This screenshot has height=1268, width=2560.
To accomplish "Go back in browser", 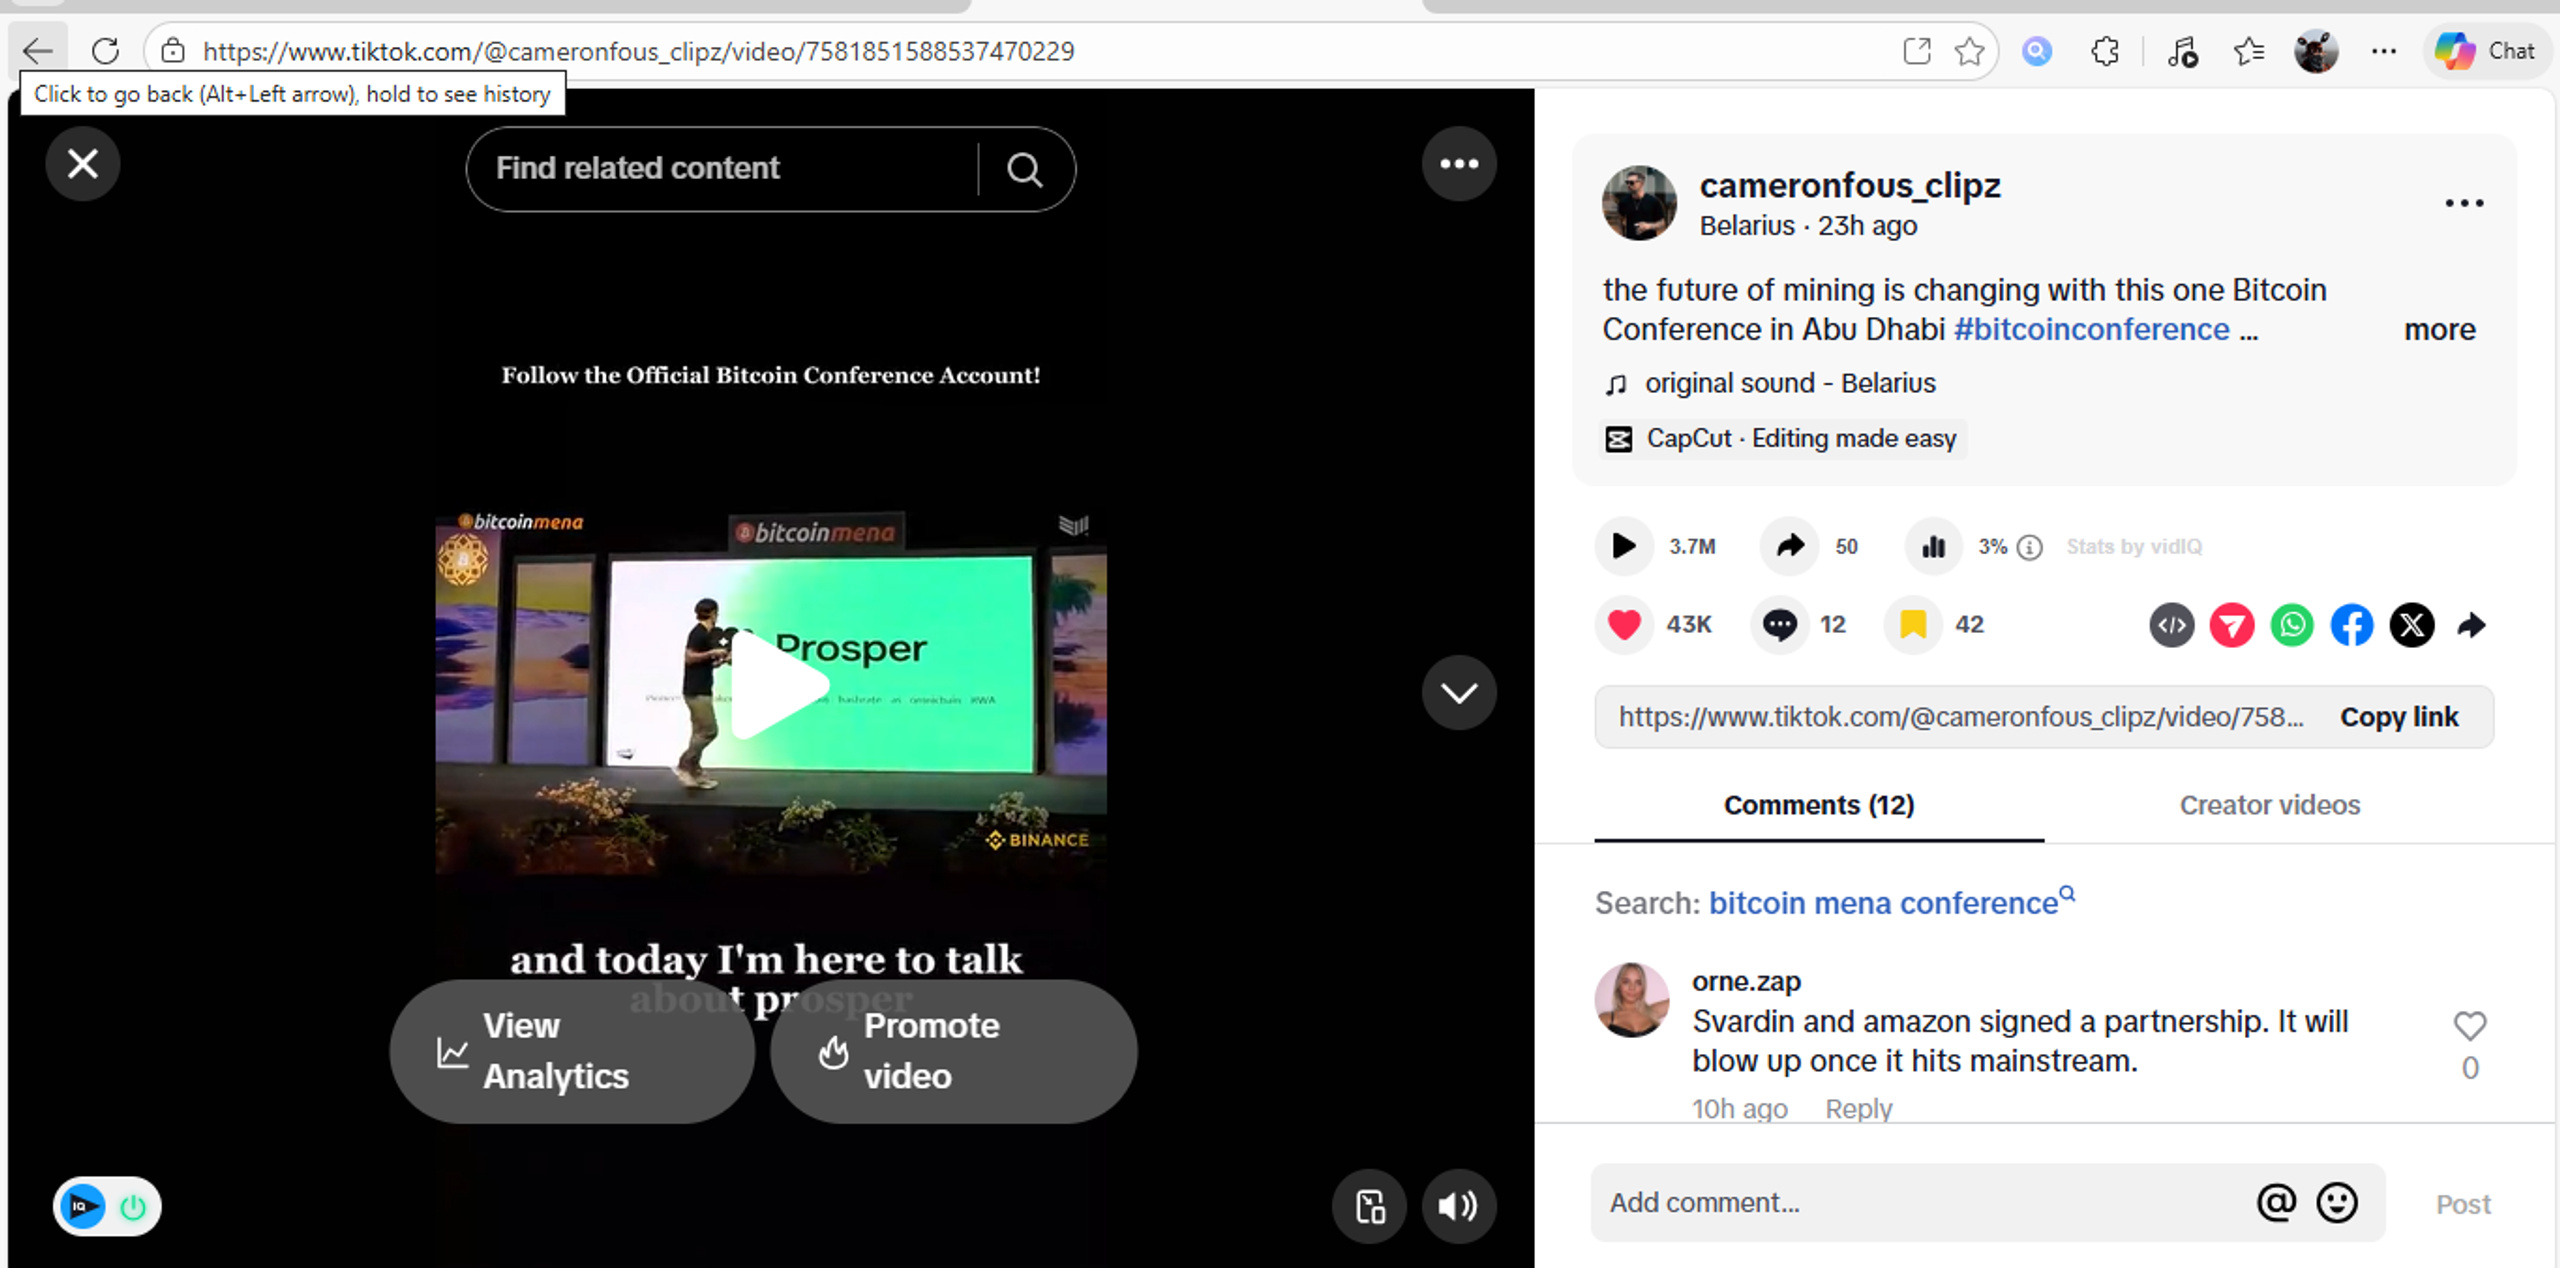I will pos(38,50).
